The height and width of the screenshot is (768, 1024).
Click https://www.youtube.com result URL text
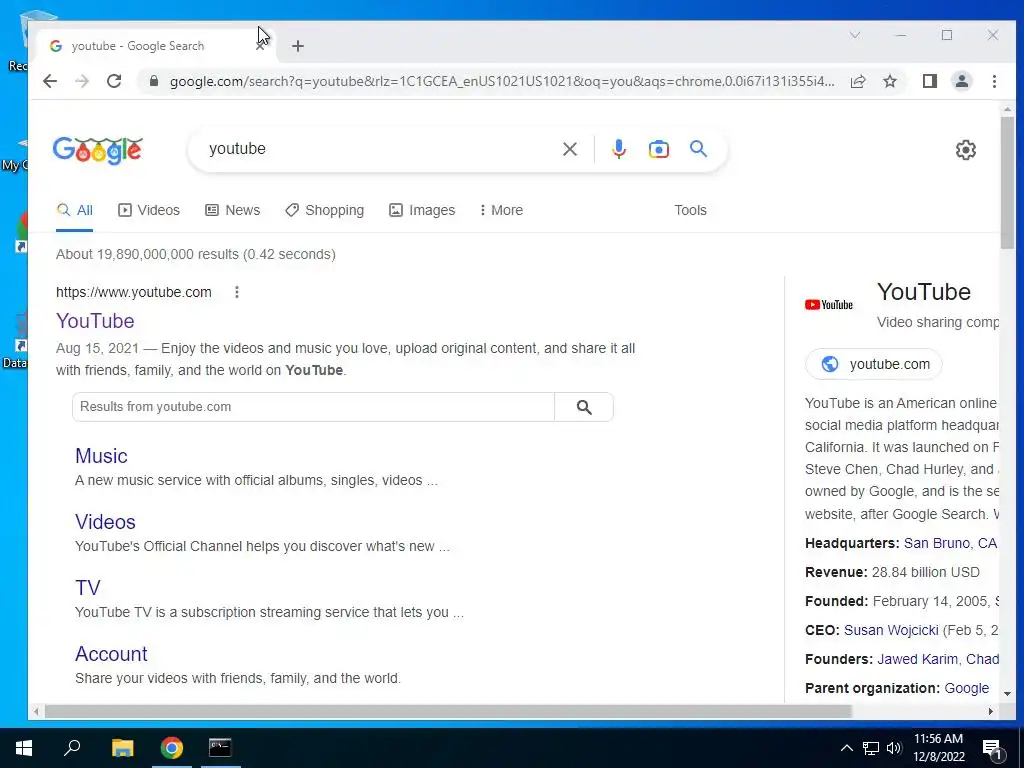coord(134,292)
